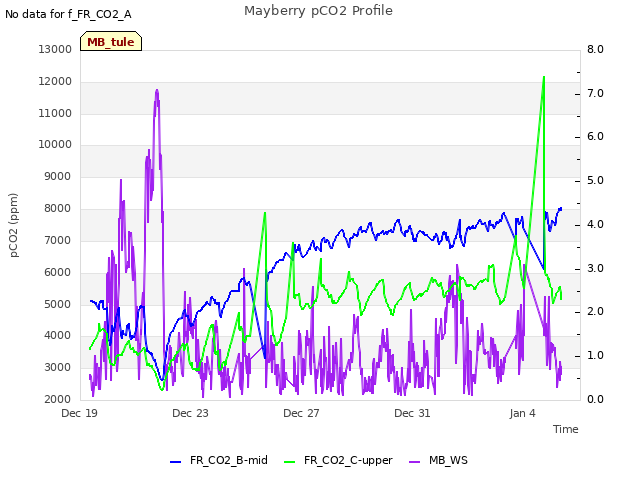Screen dimensions: 640x480
Task: Click the MB_tule label box
Action: pos(111,41)
